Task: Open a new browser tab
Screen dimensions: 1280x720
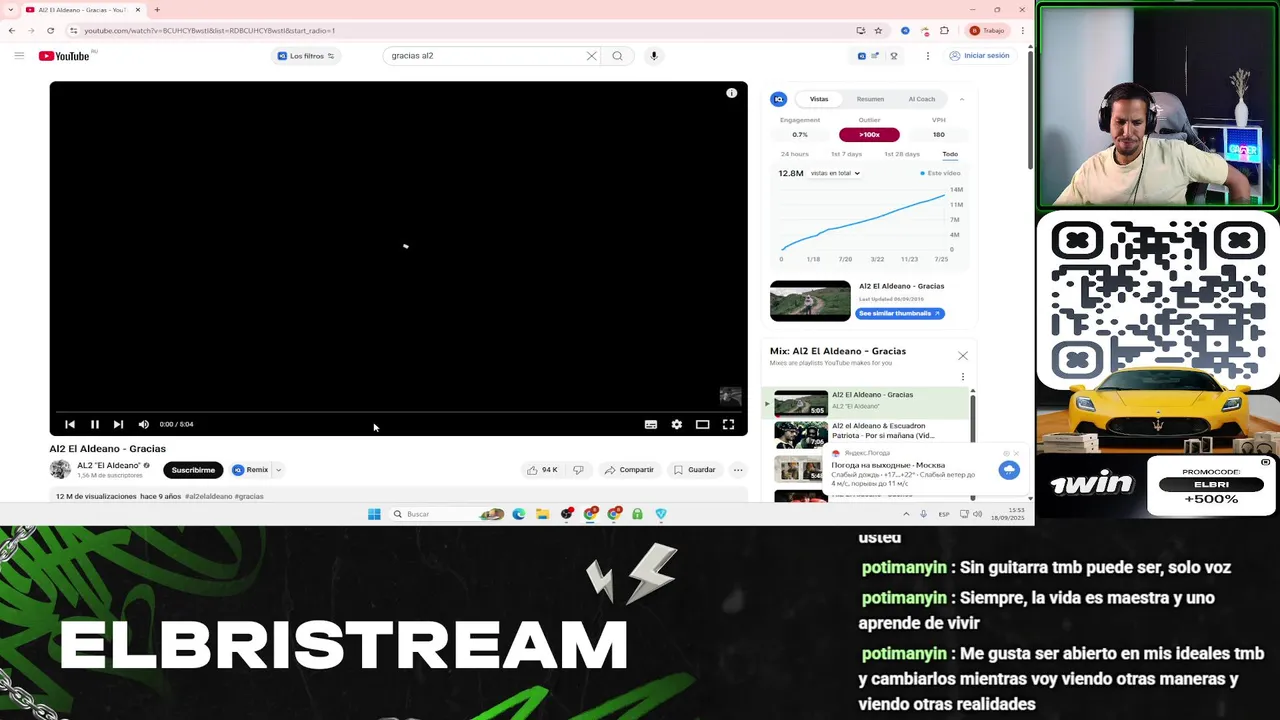Action: click(157, 10)
